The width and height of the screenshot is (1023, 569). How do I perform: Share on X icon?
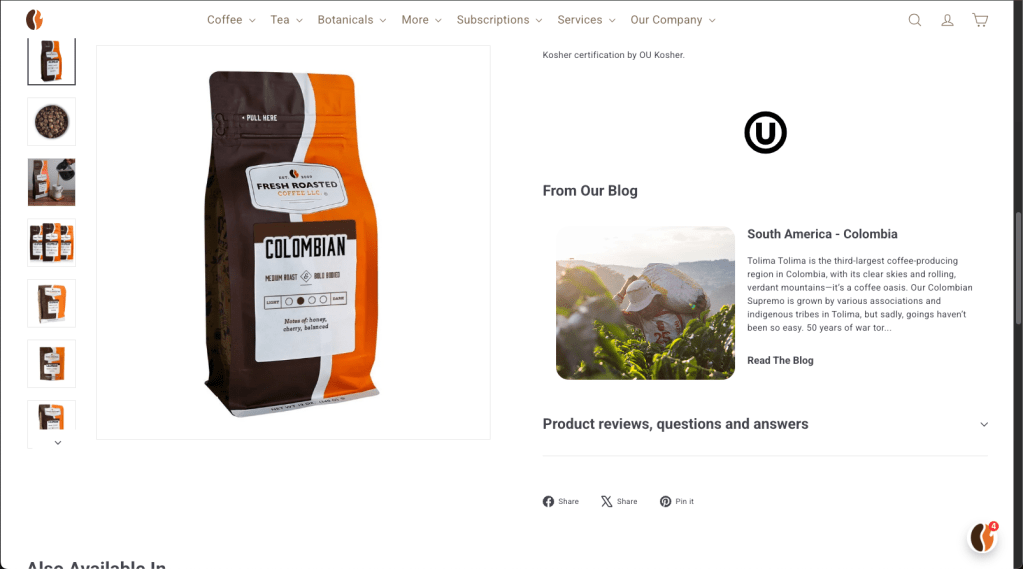(x=607, y=501)
